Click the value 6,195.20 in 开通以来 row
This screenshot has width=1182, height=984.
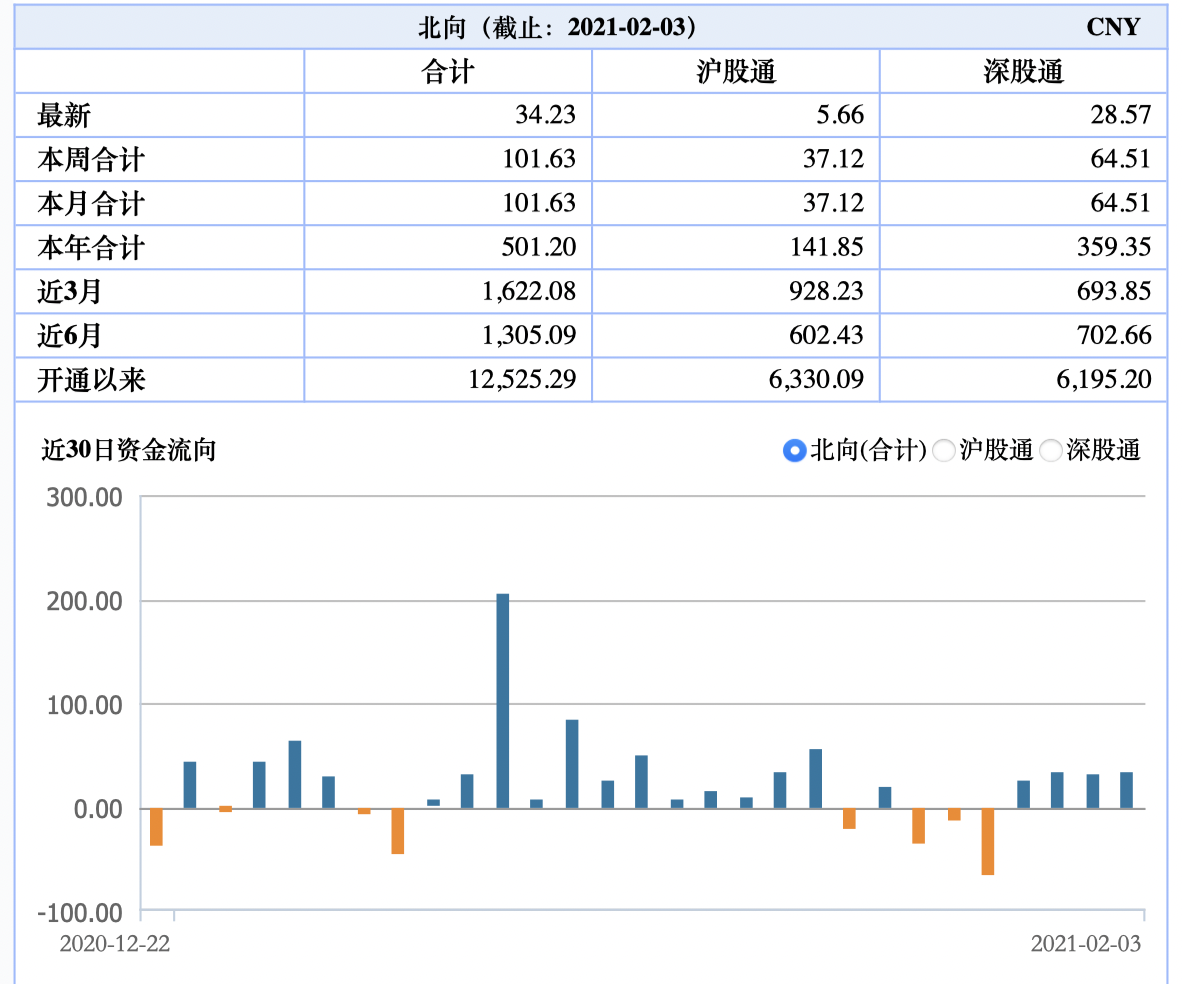pos(1104,379)
